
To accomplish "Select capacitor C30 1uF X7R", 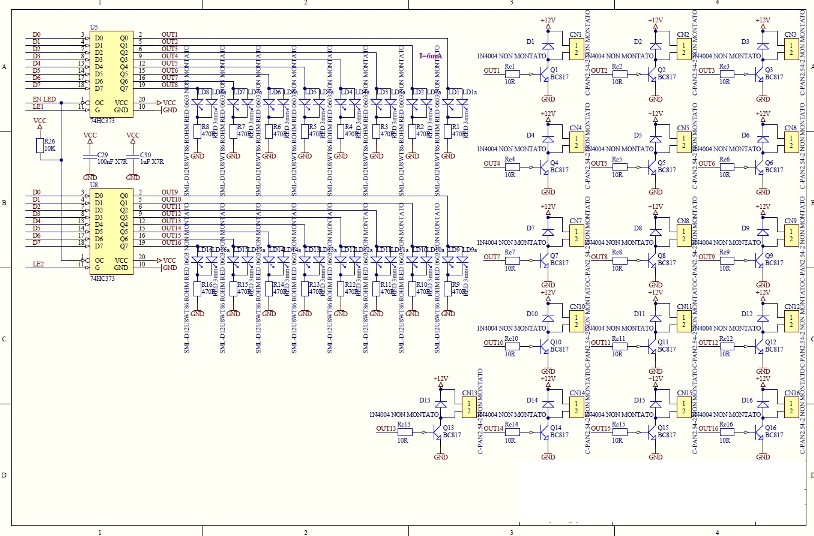I will [x=133, y=155].
